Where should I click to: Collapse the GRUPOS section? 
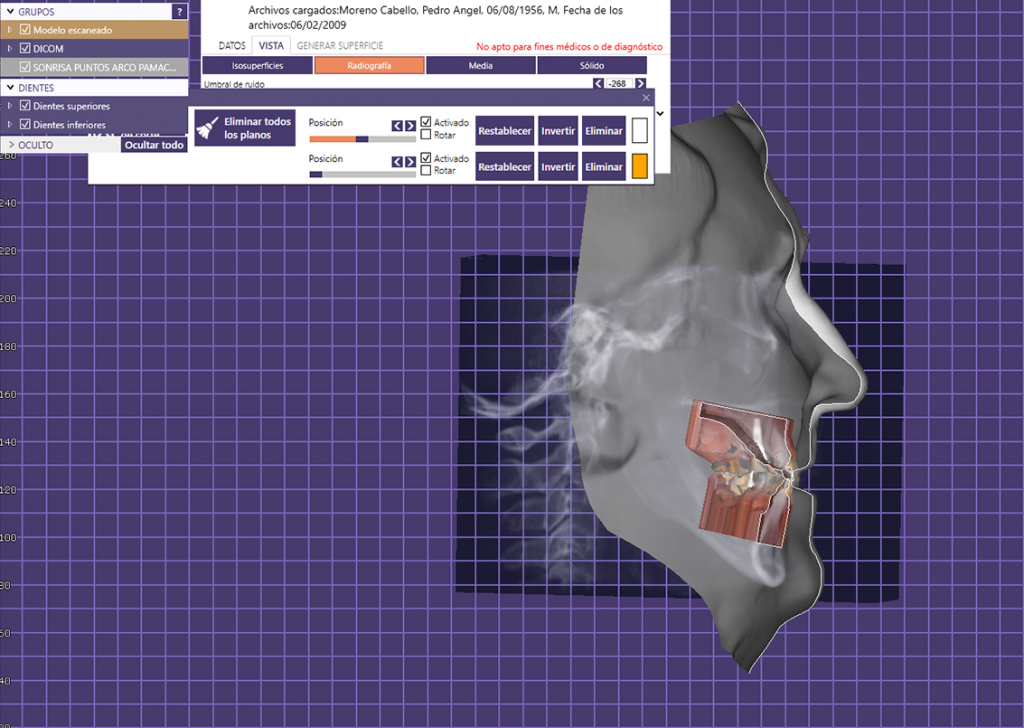tap(10, 12)
